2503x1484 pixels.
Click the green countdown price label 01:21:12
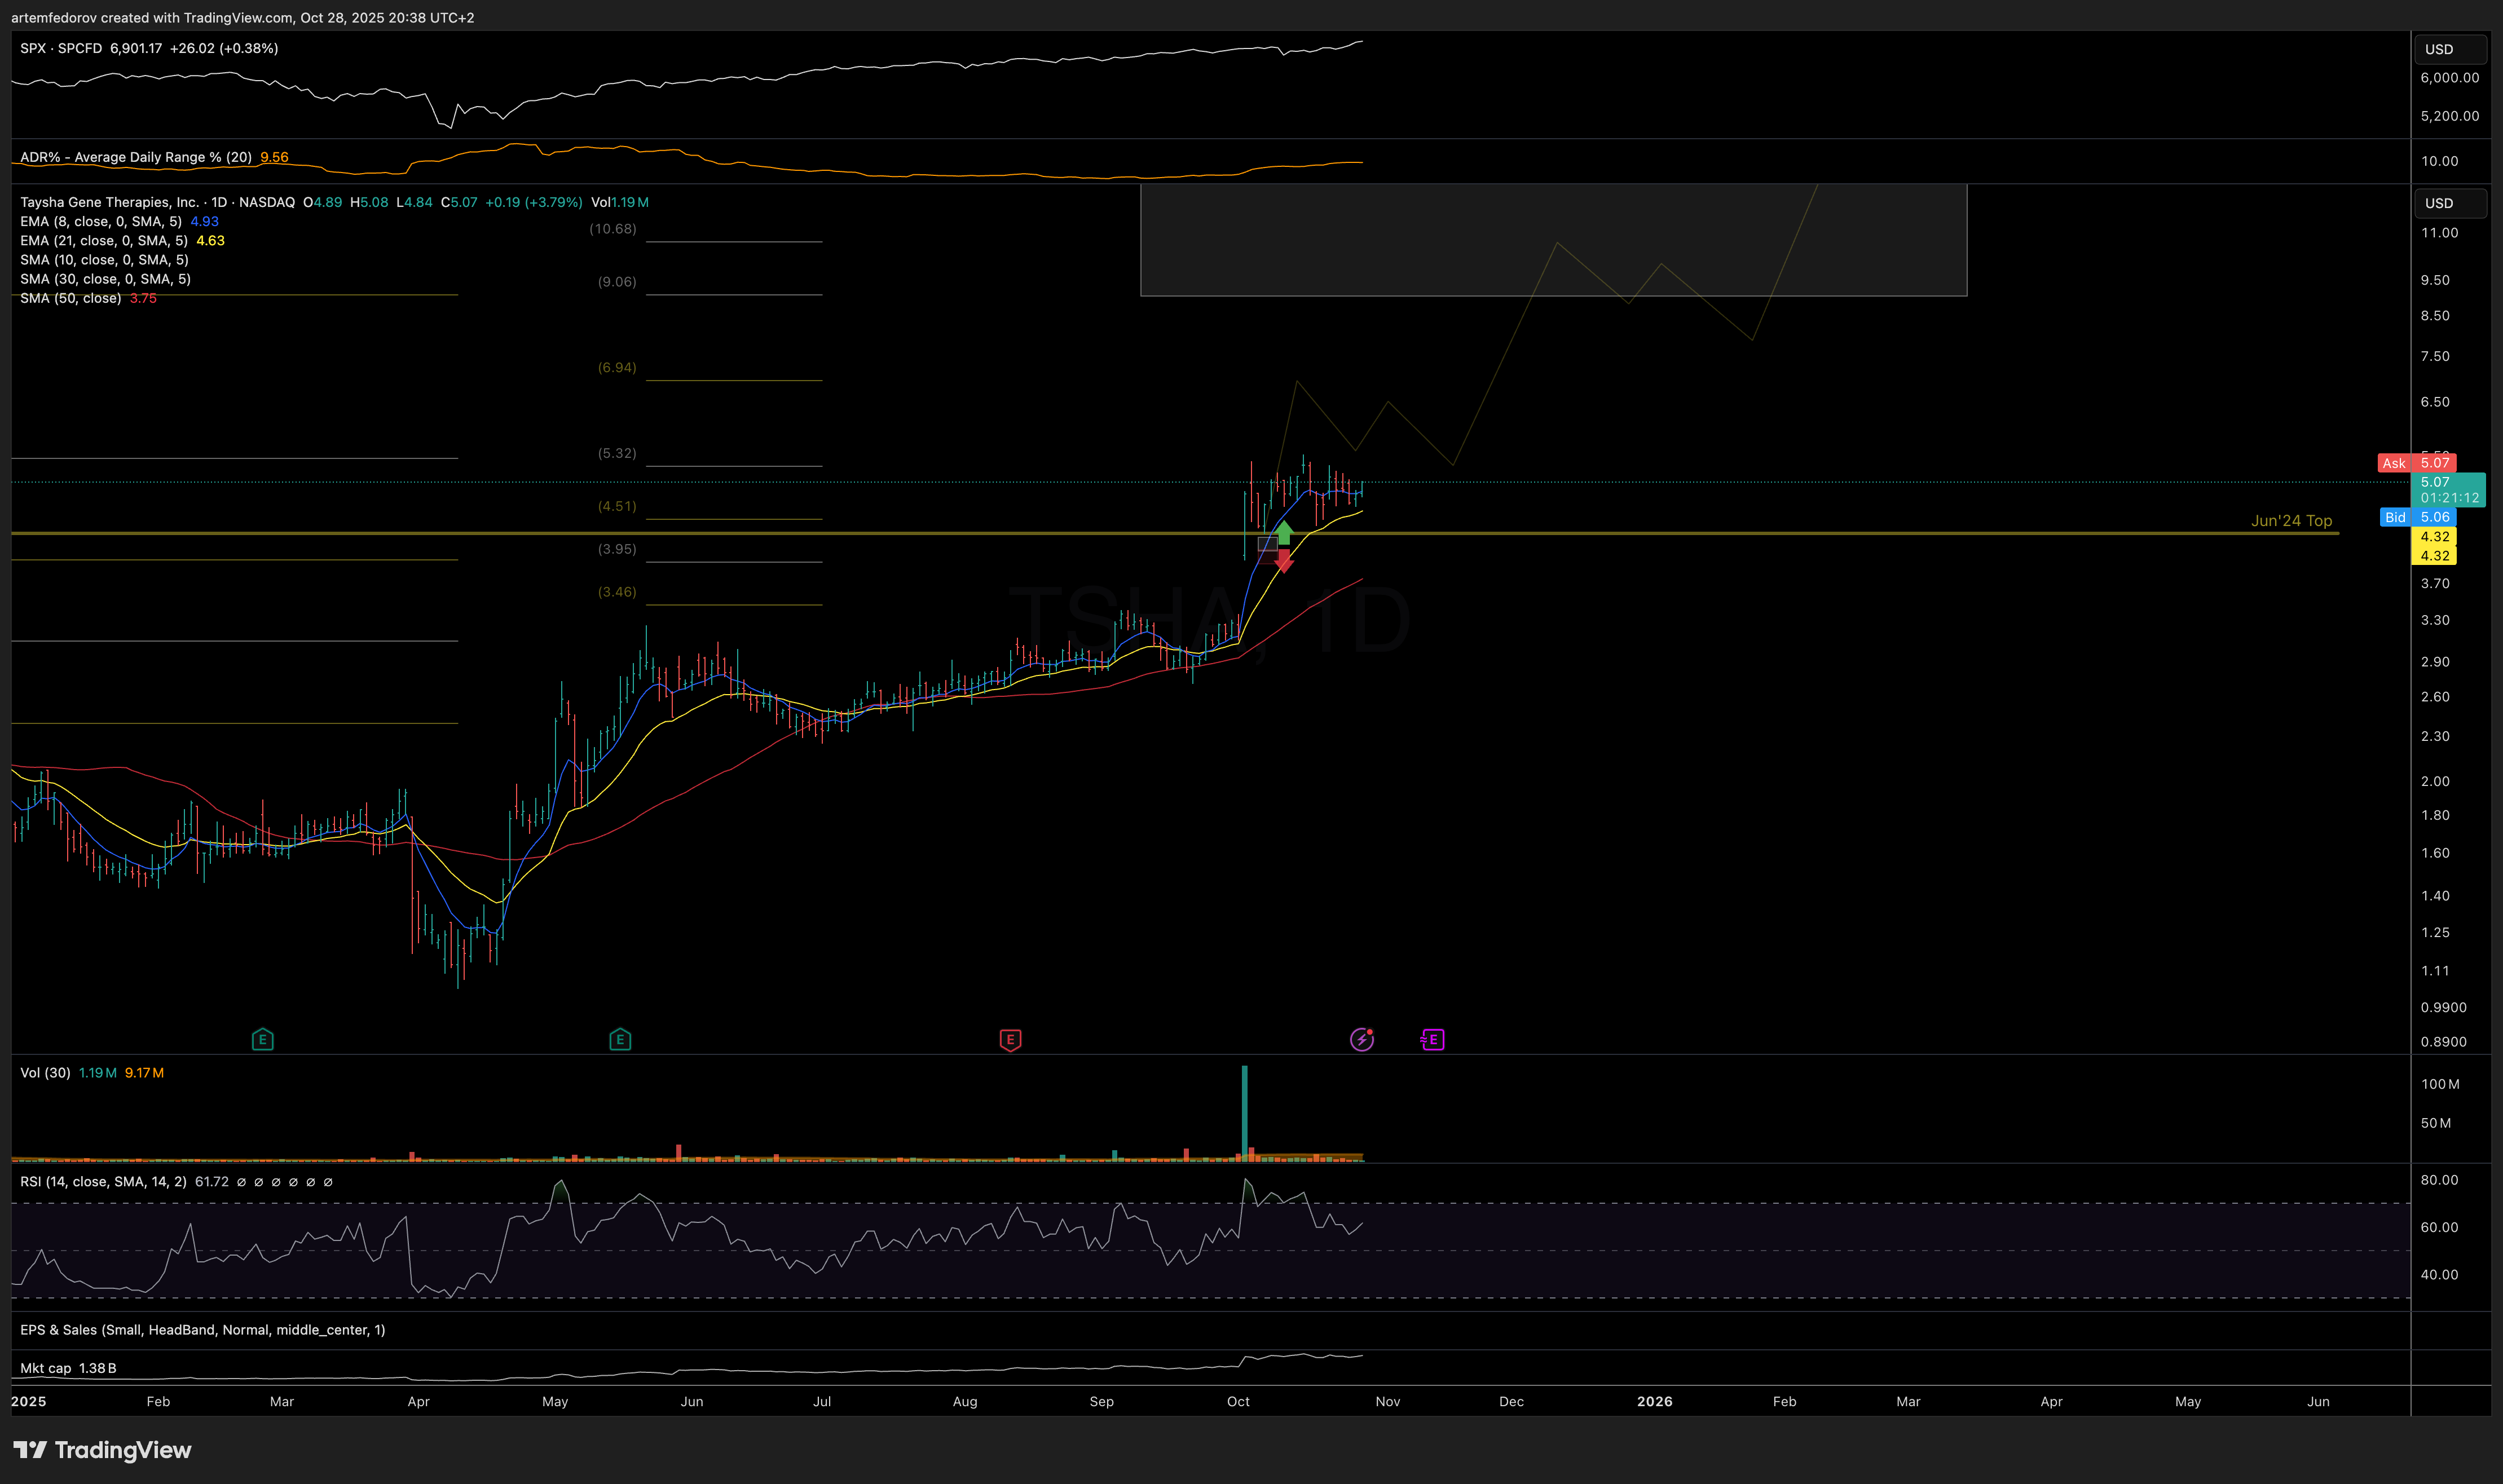pyautogui.click(x=2449, y=490)
